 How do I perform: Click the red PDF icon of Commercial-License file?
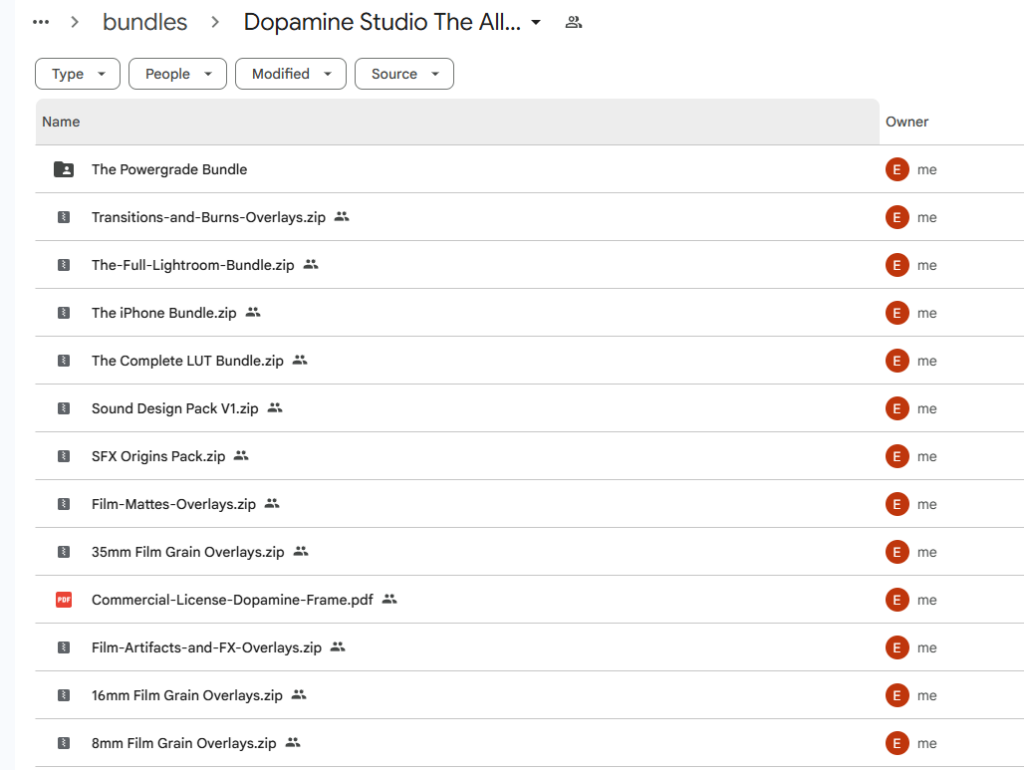click(x=63, y=600)
